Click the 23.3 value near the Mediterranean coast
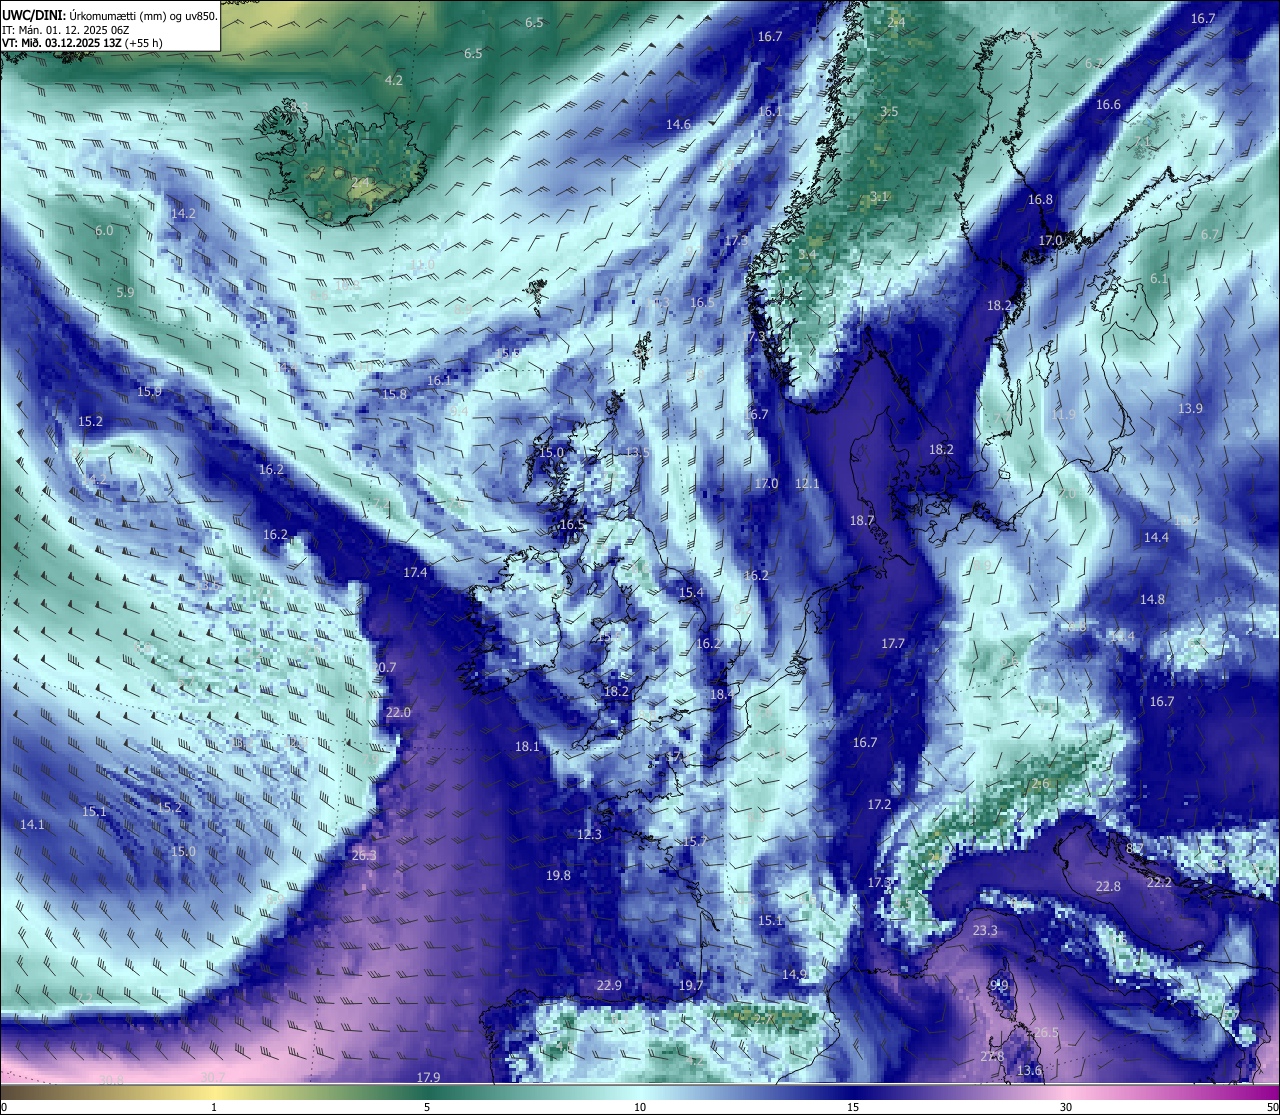The width and height of the screenshot is (1280, 1115). click(985, 930)
